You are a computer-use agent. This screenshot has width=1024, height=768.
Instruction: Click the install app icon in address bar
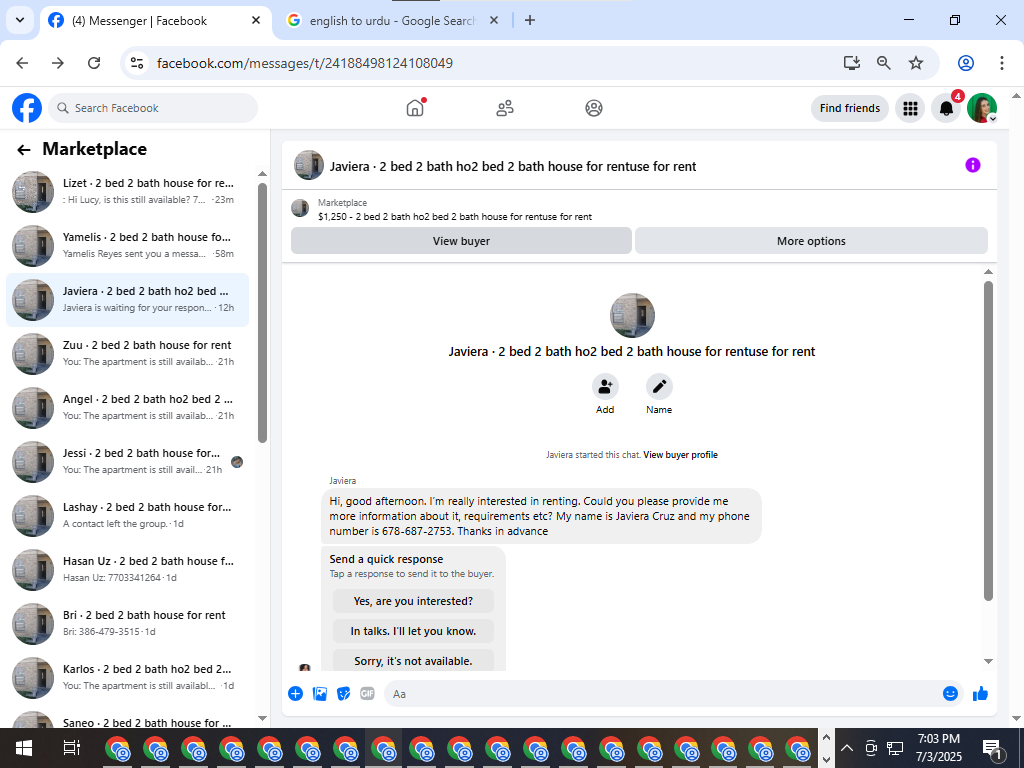[852, 63]
